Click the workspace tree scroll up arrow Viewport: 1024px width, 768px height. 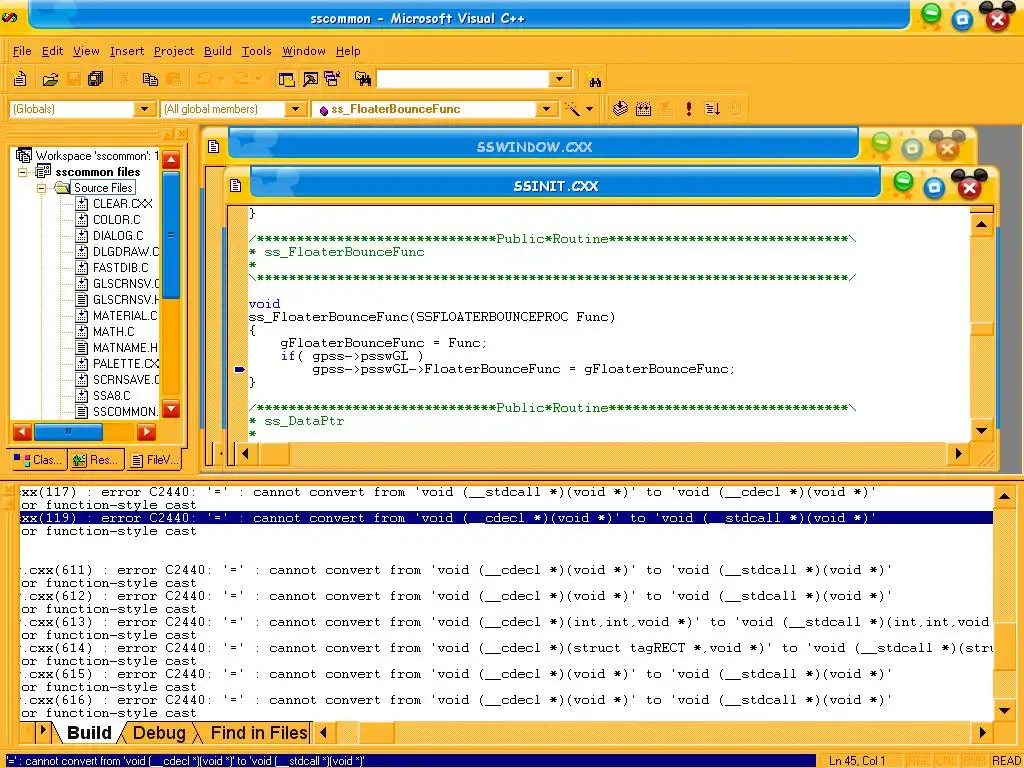[x=171, y=160]
